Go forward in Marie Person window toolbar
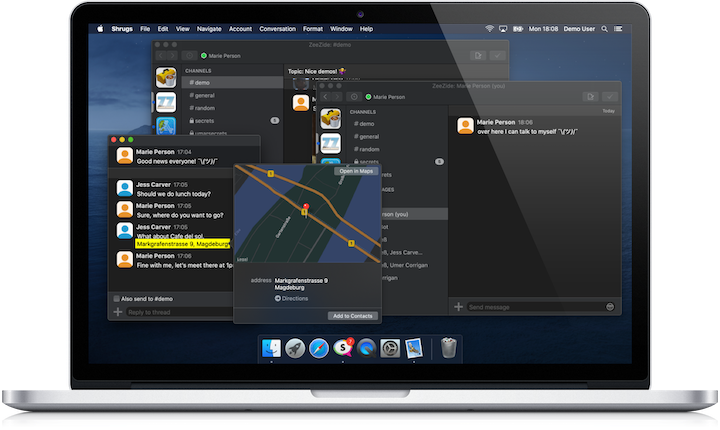The height and width of the screenshot is (430, 720). pos(337,97)
